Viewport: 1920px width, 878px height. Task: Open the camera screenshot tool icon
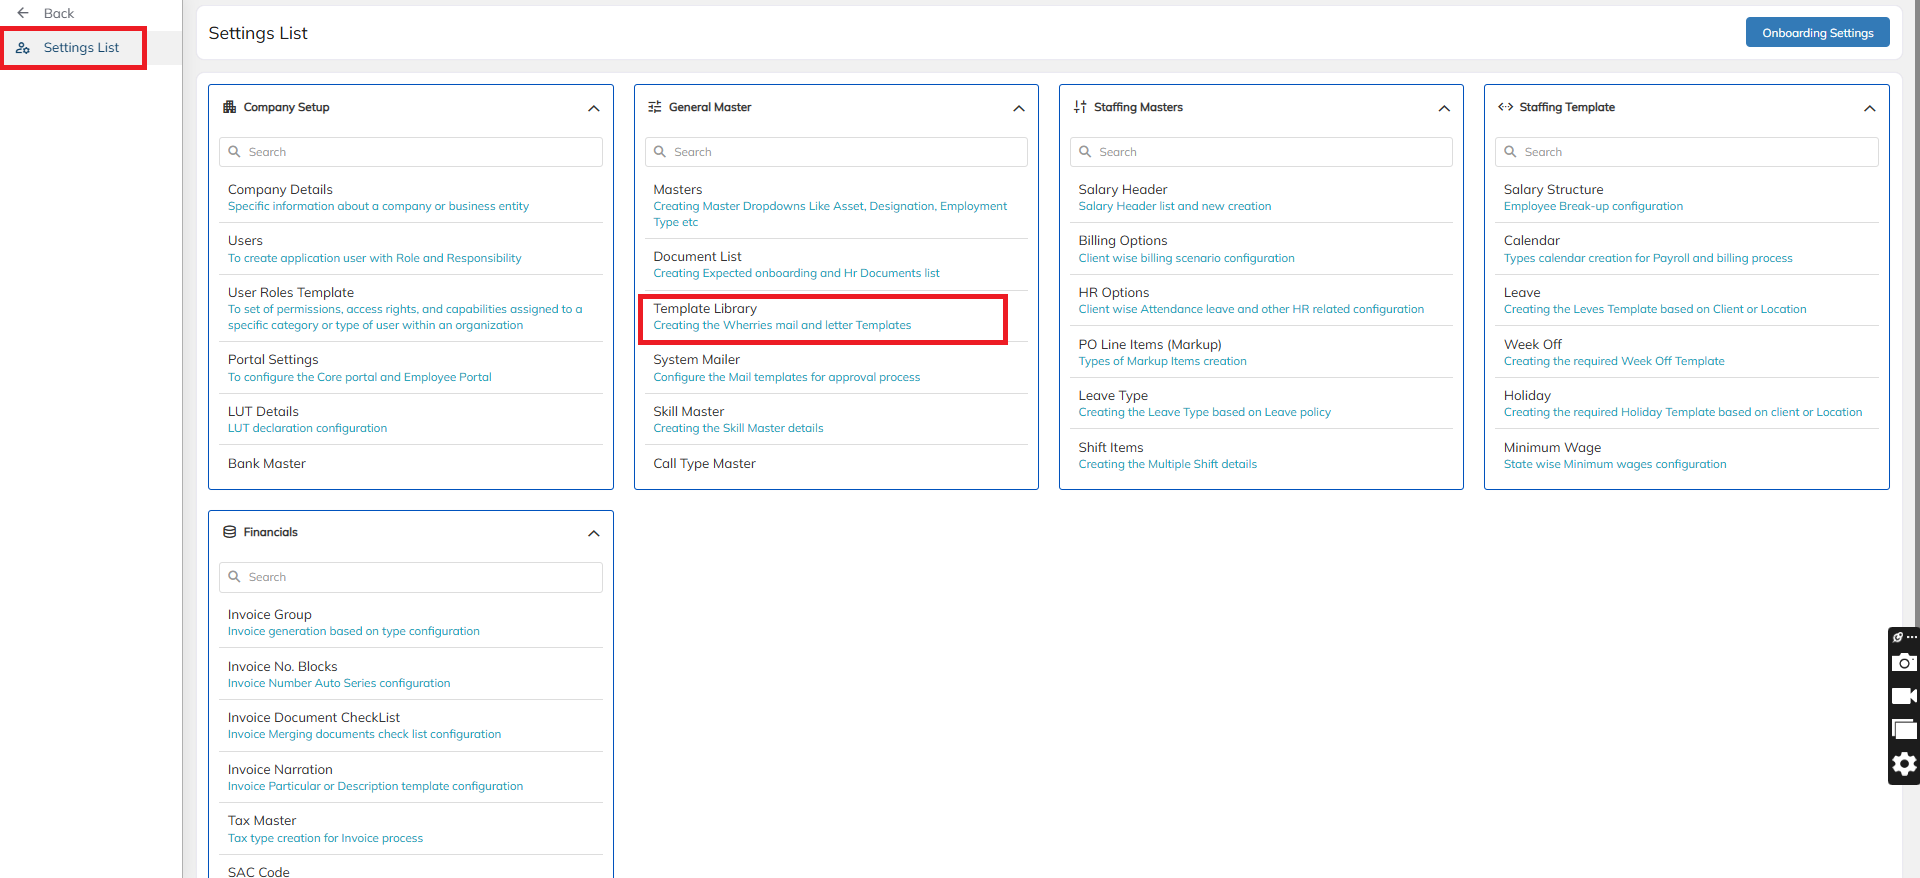pos(1904,662)
